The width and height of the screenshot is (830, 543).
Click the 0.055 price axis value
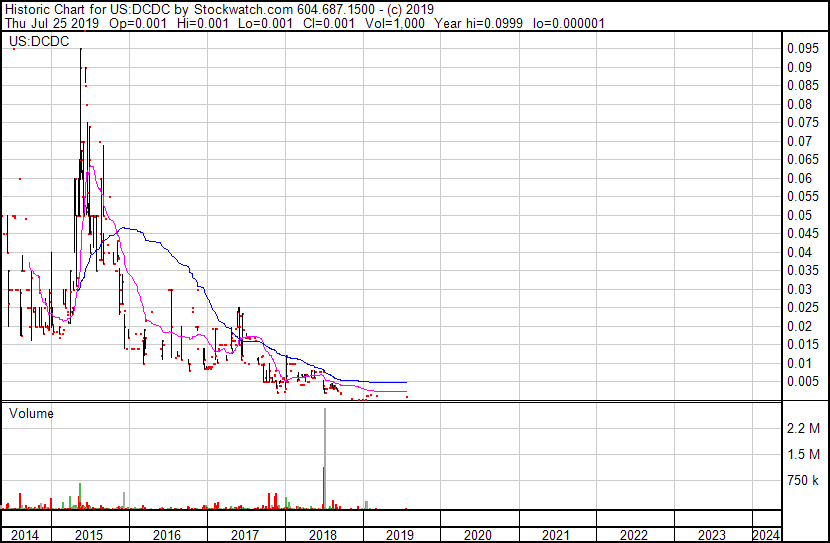click(x=802, y=197)
